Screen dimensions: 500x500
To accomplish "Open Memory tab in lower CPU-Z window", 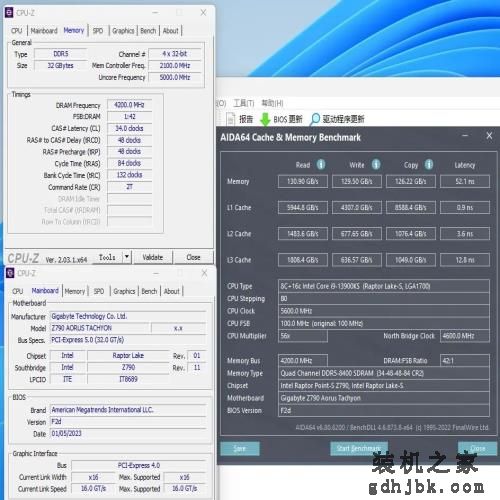I will pyautogui.click(x=75, y=291).
